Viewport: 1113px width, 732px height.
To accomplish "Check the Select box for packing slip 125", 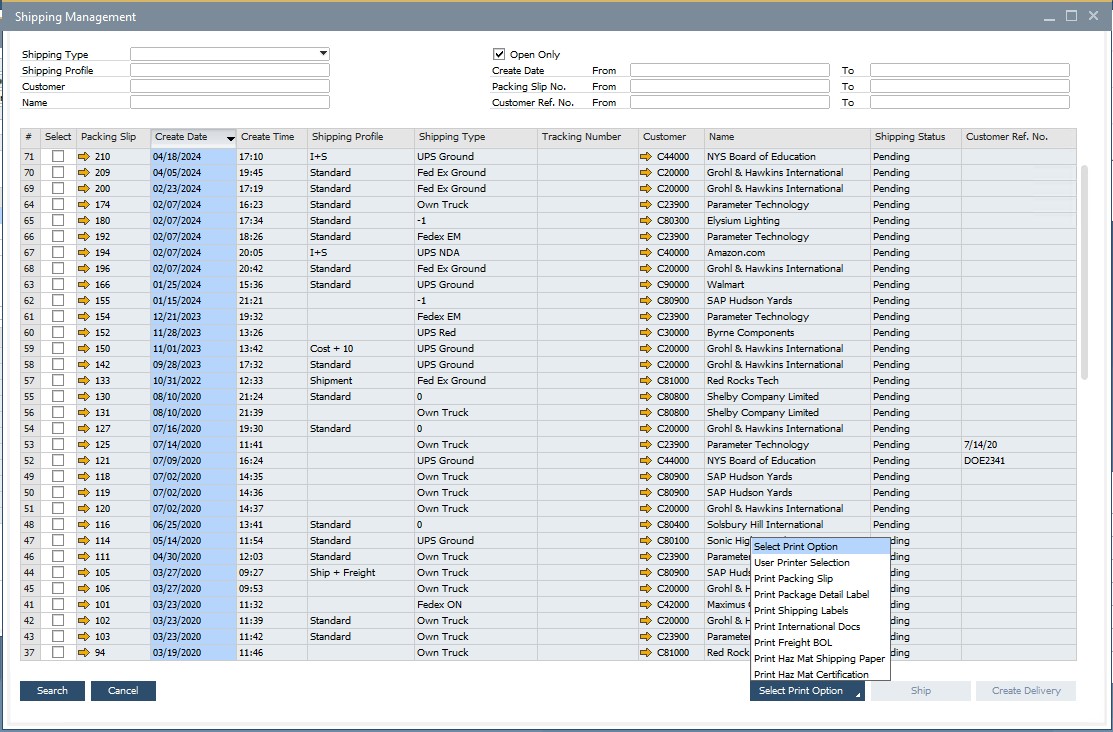I will 57,444.
